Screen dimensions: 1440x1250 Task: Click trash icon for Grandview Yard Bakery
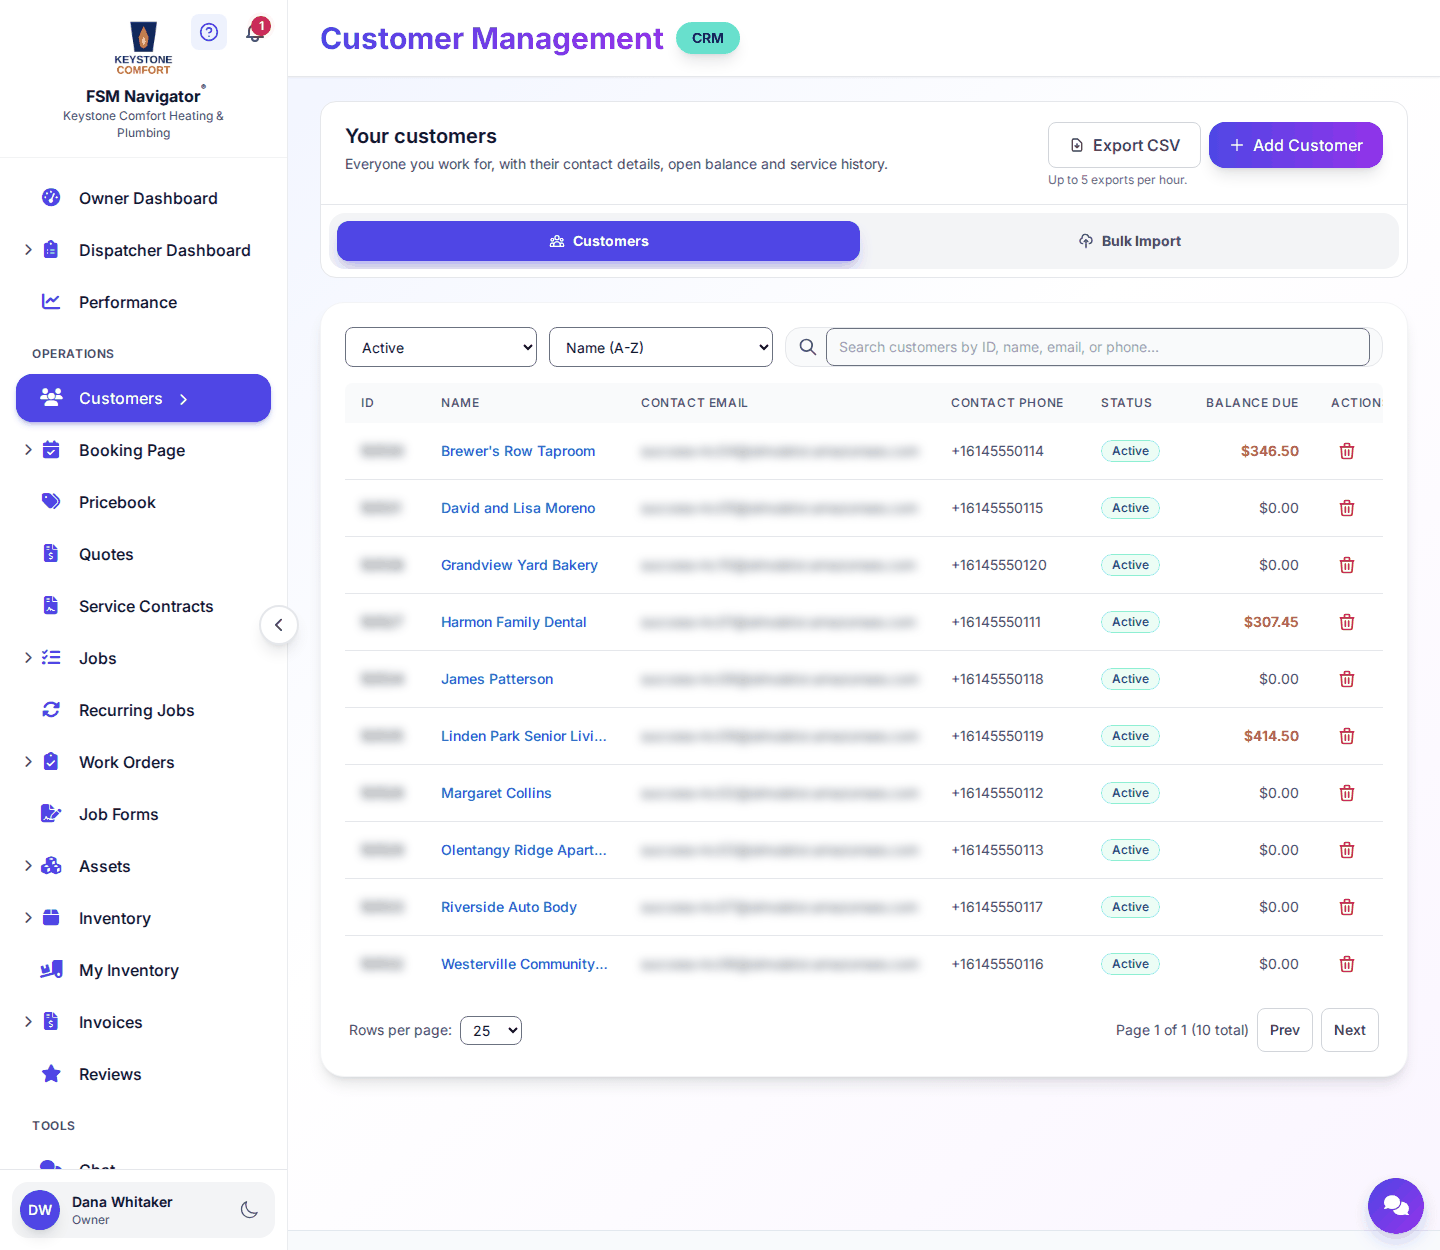[x=1347, y=565]
